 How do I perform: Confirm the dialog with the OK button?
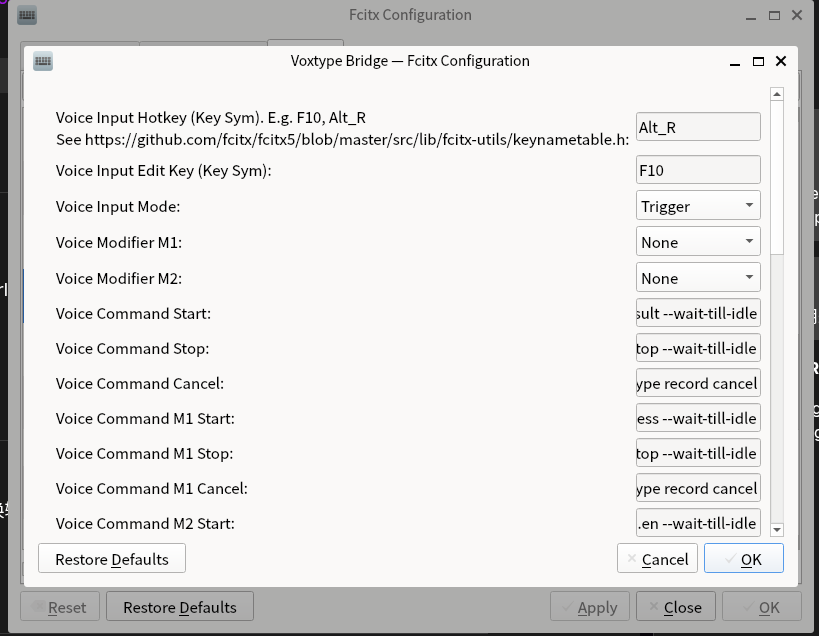coord(743,559)
